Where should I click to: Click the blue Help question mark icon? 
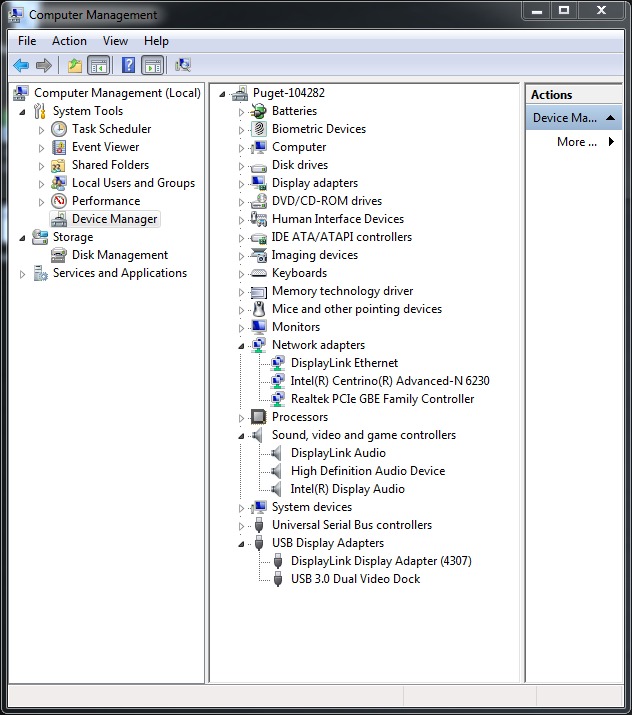[128, 65]
